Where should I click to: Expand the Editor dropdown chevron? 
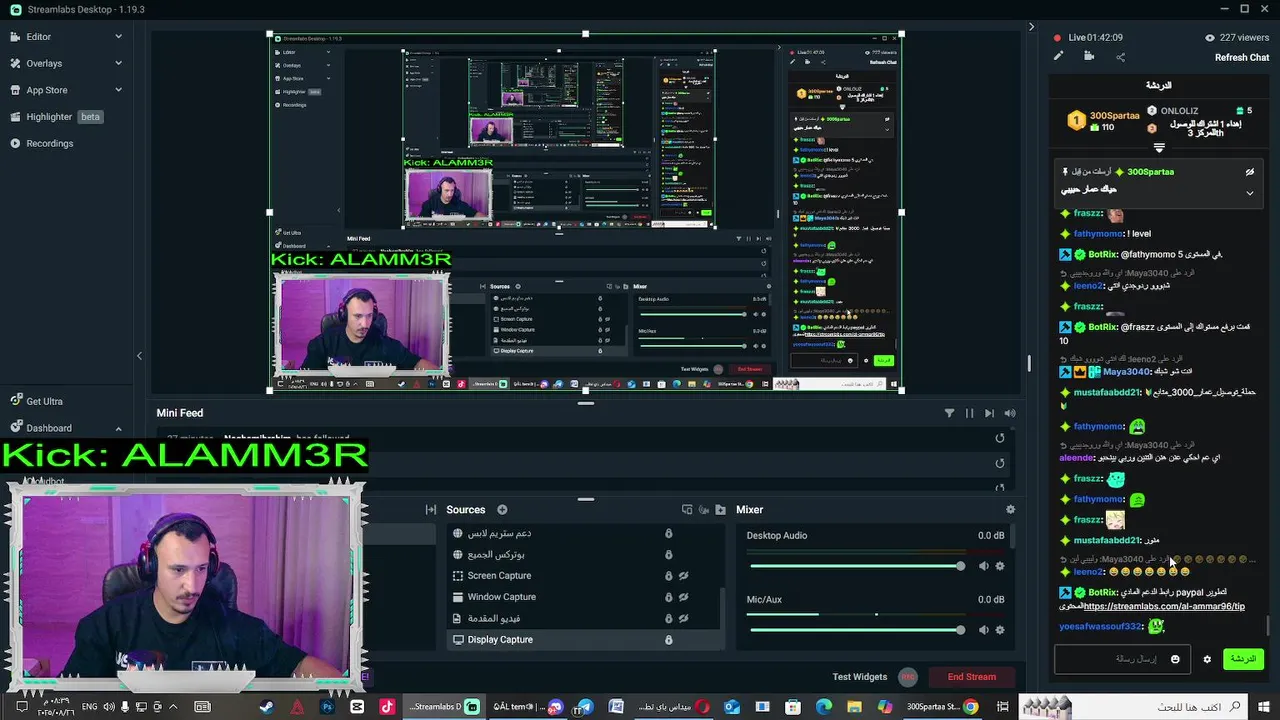click(118, 37)
